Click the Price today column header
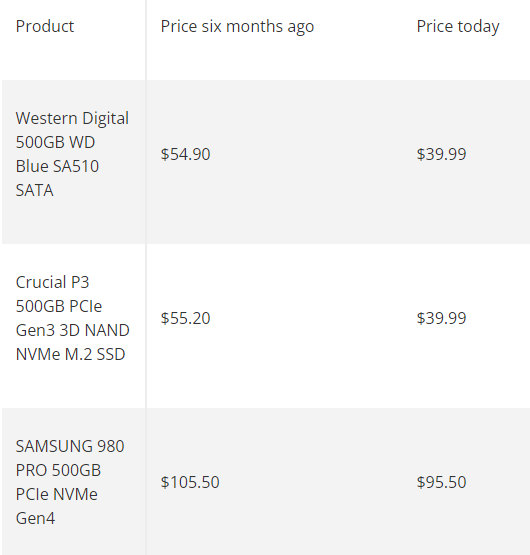 point(458,27)
